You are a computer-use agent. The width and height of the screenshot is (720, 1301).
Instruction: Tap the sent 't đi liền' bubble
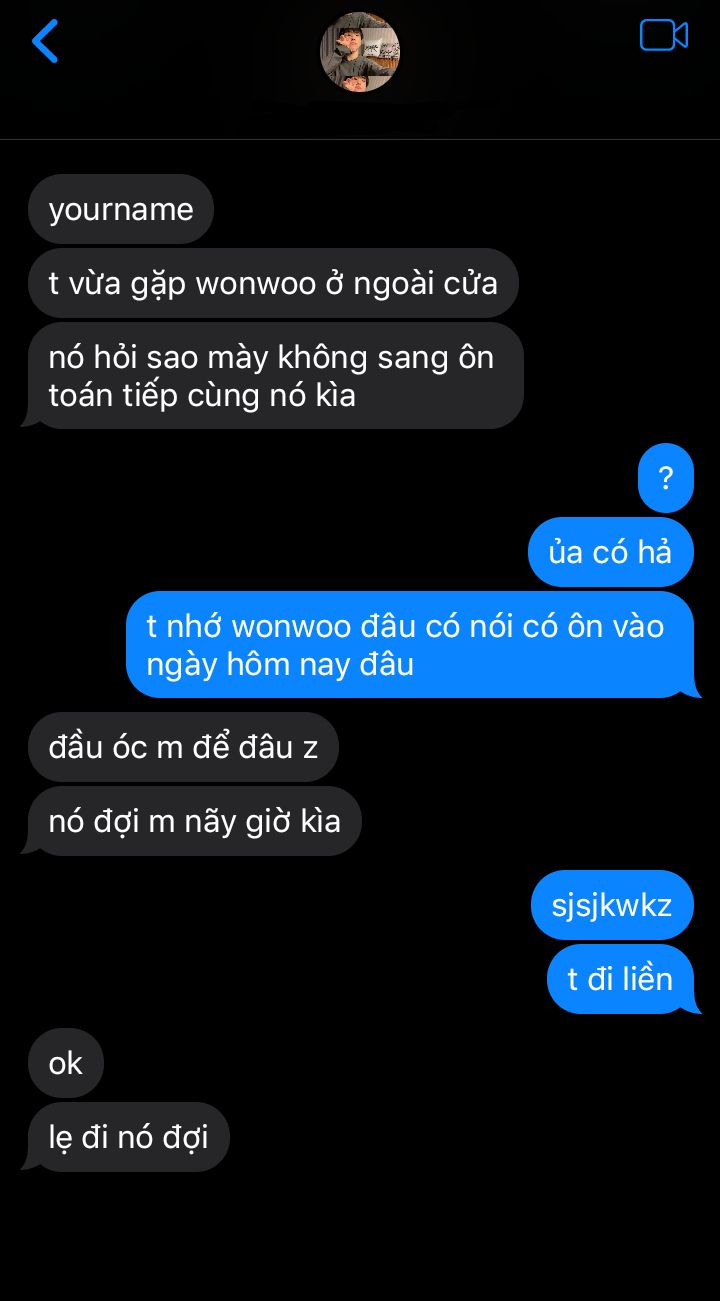tap(622, 979)
